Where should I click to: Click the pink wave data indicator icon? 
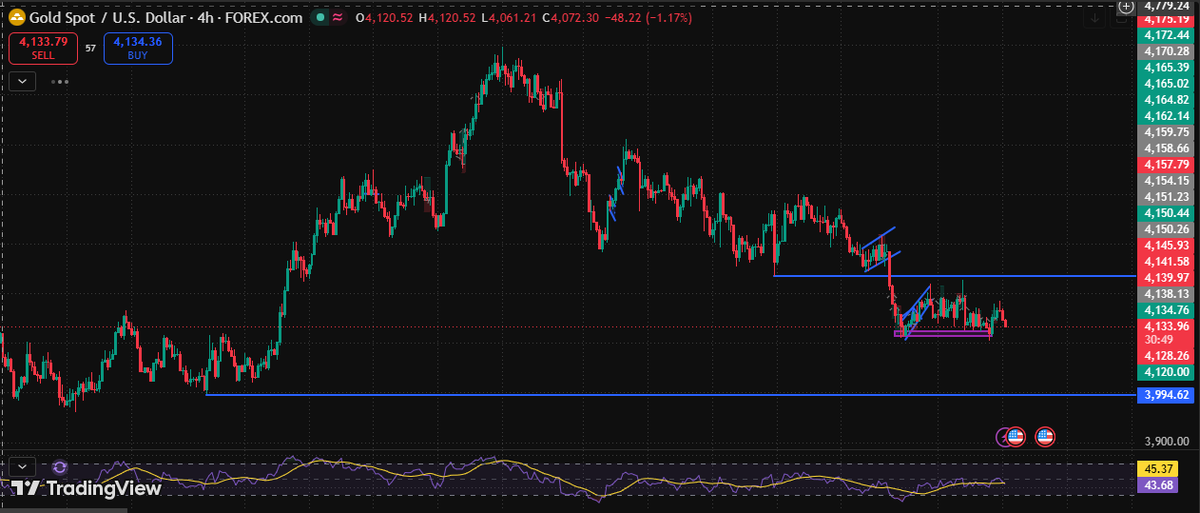click(338, 18)
